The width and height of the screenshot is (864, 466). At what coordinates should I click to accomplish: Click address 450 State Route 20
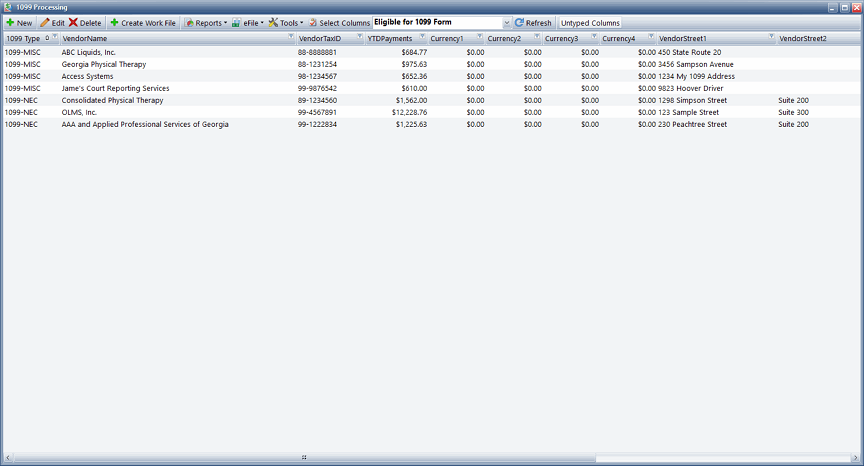689,52
